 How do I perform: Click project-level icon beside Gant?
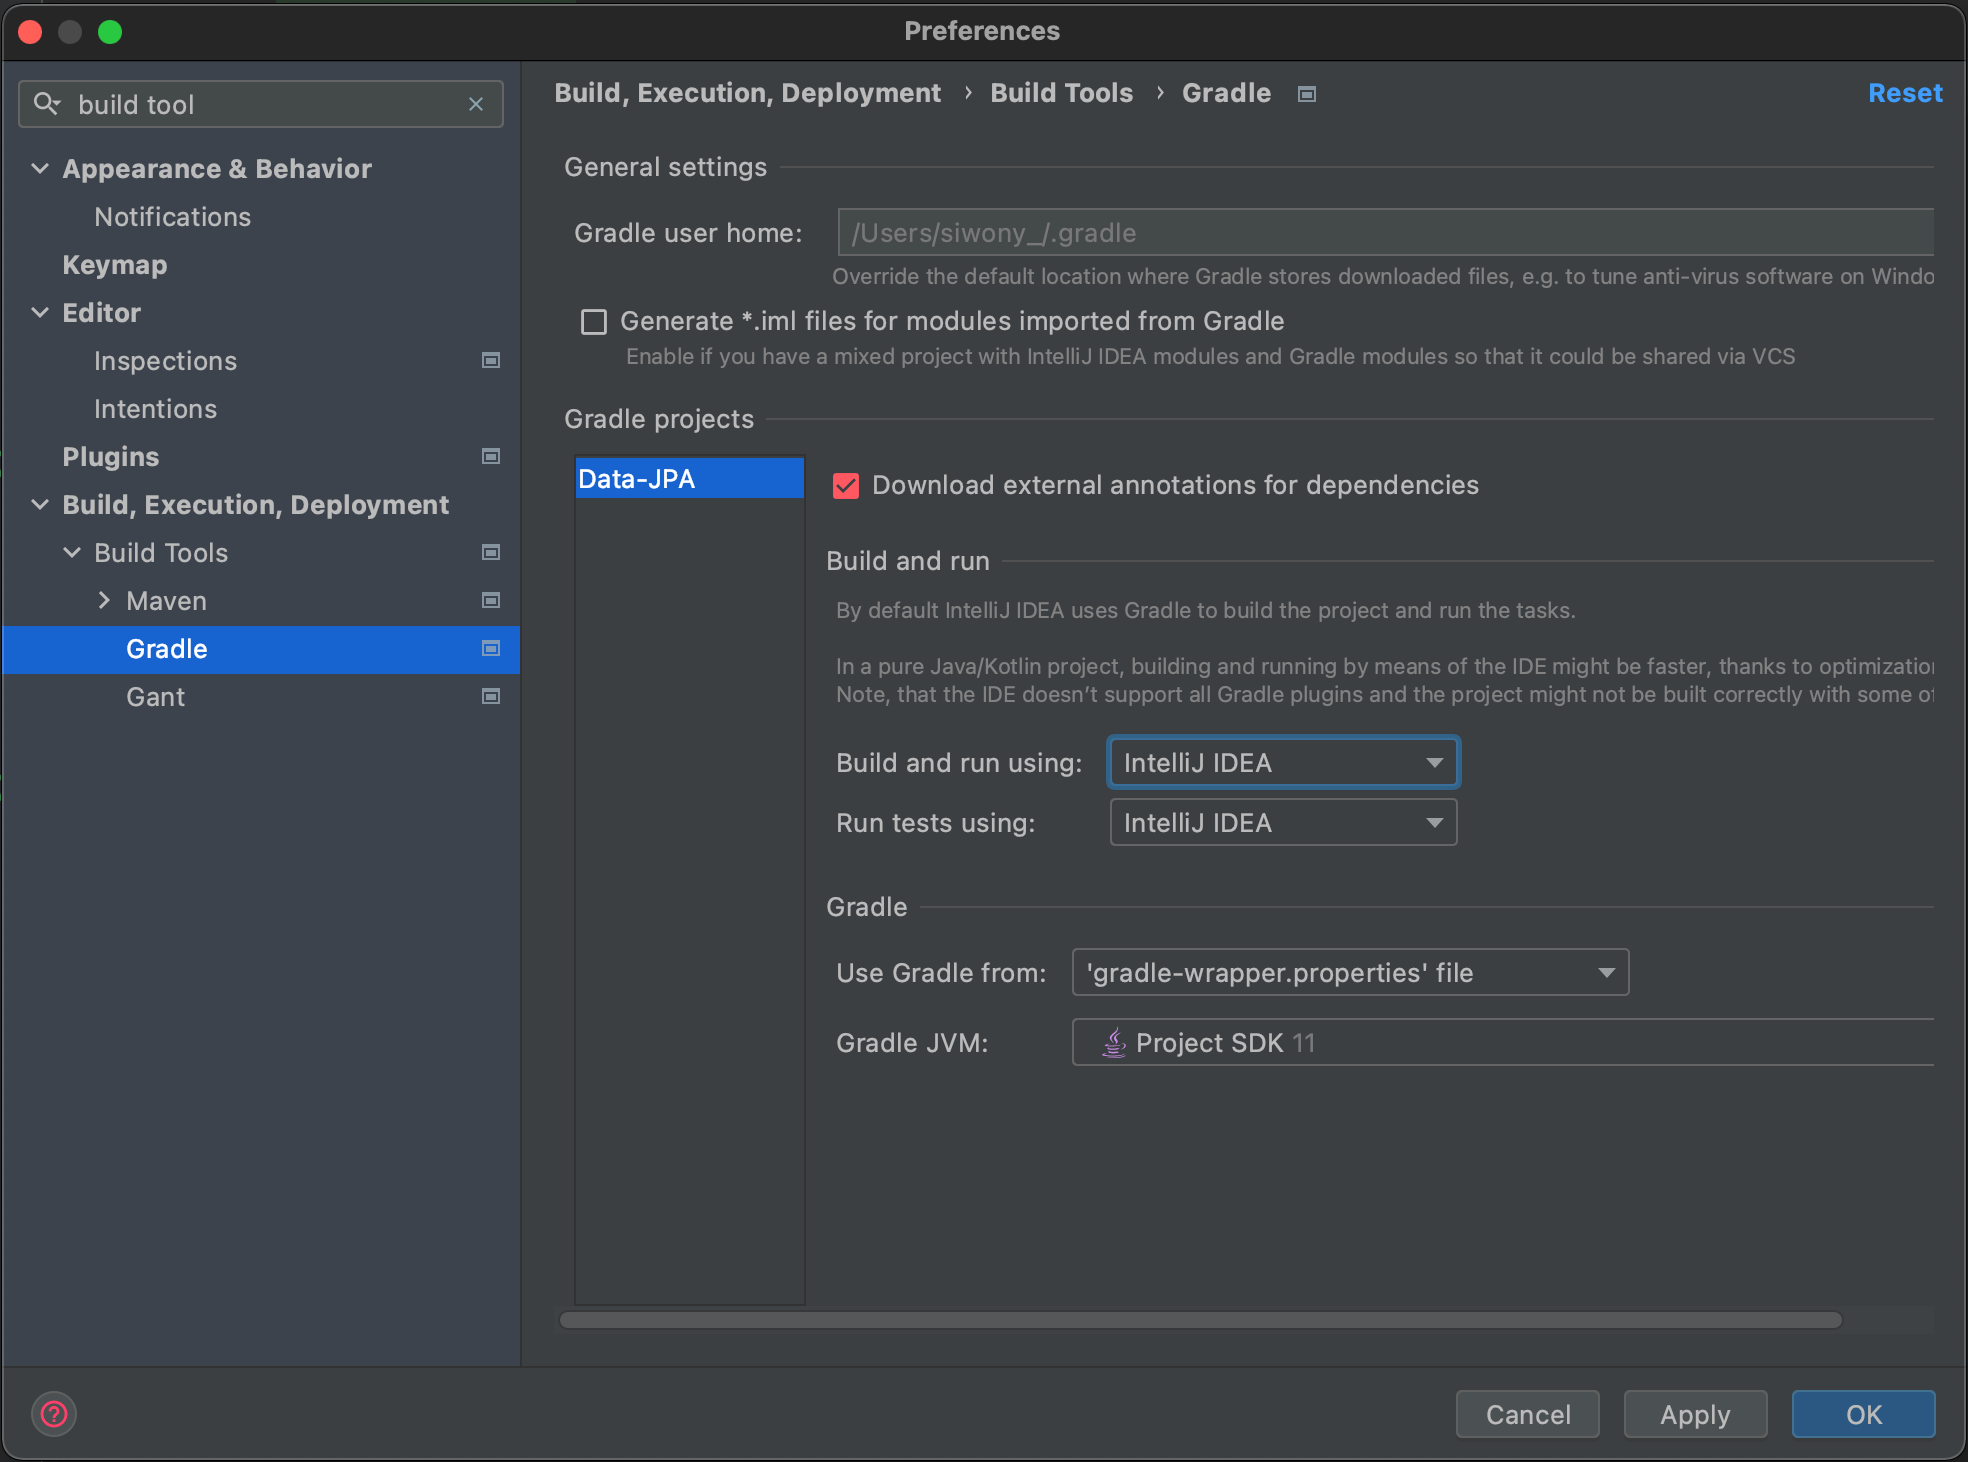coord(491,696)
